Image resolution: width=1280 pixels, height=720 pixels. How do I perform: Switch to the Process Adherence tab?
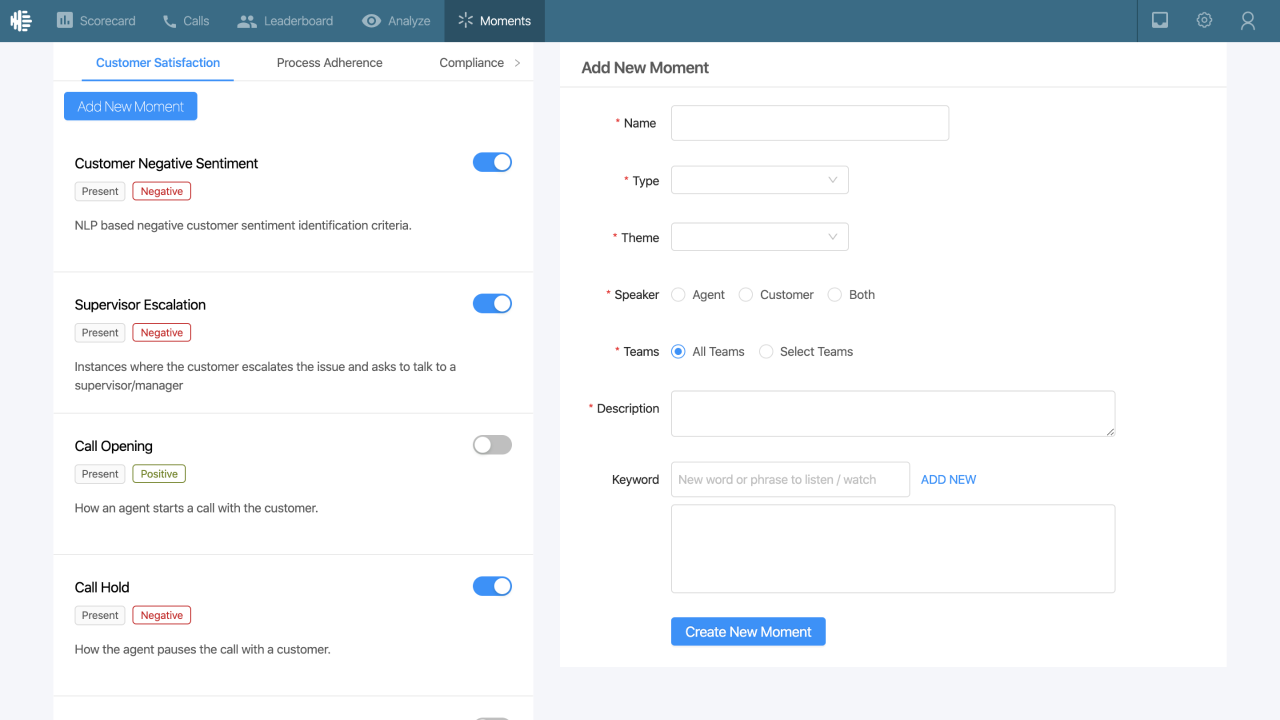point(329,63)
